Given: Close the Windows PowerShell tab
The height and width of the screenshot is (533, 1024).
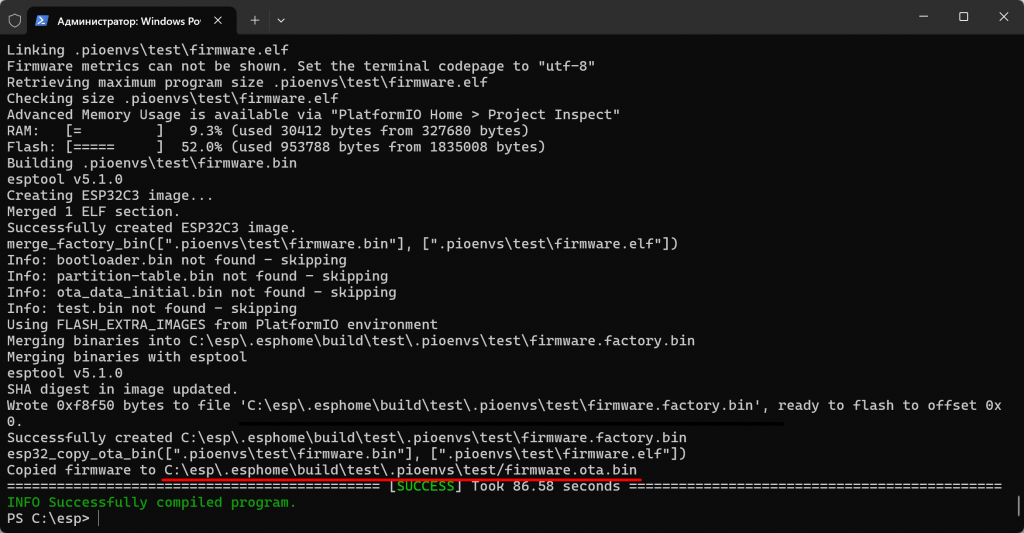Looking at the screenshot, I should (x=219, y=19).
